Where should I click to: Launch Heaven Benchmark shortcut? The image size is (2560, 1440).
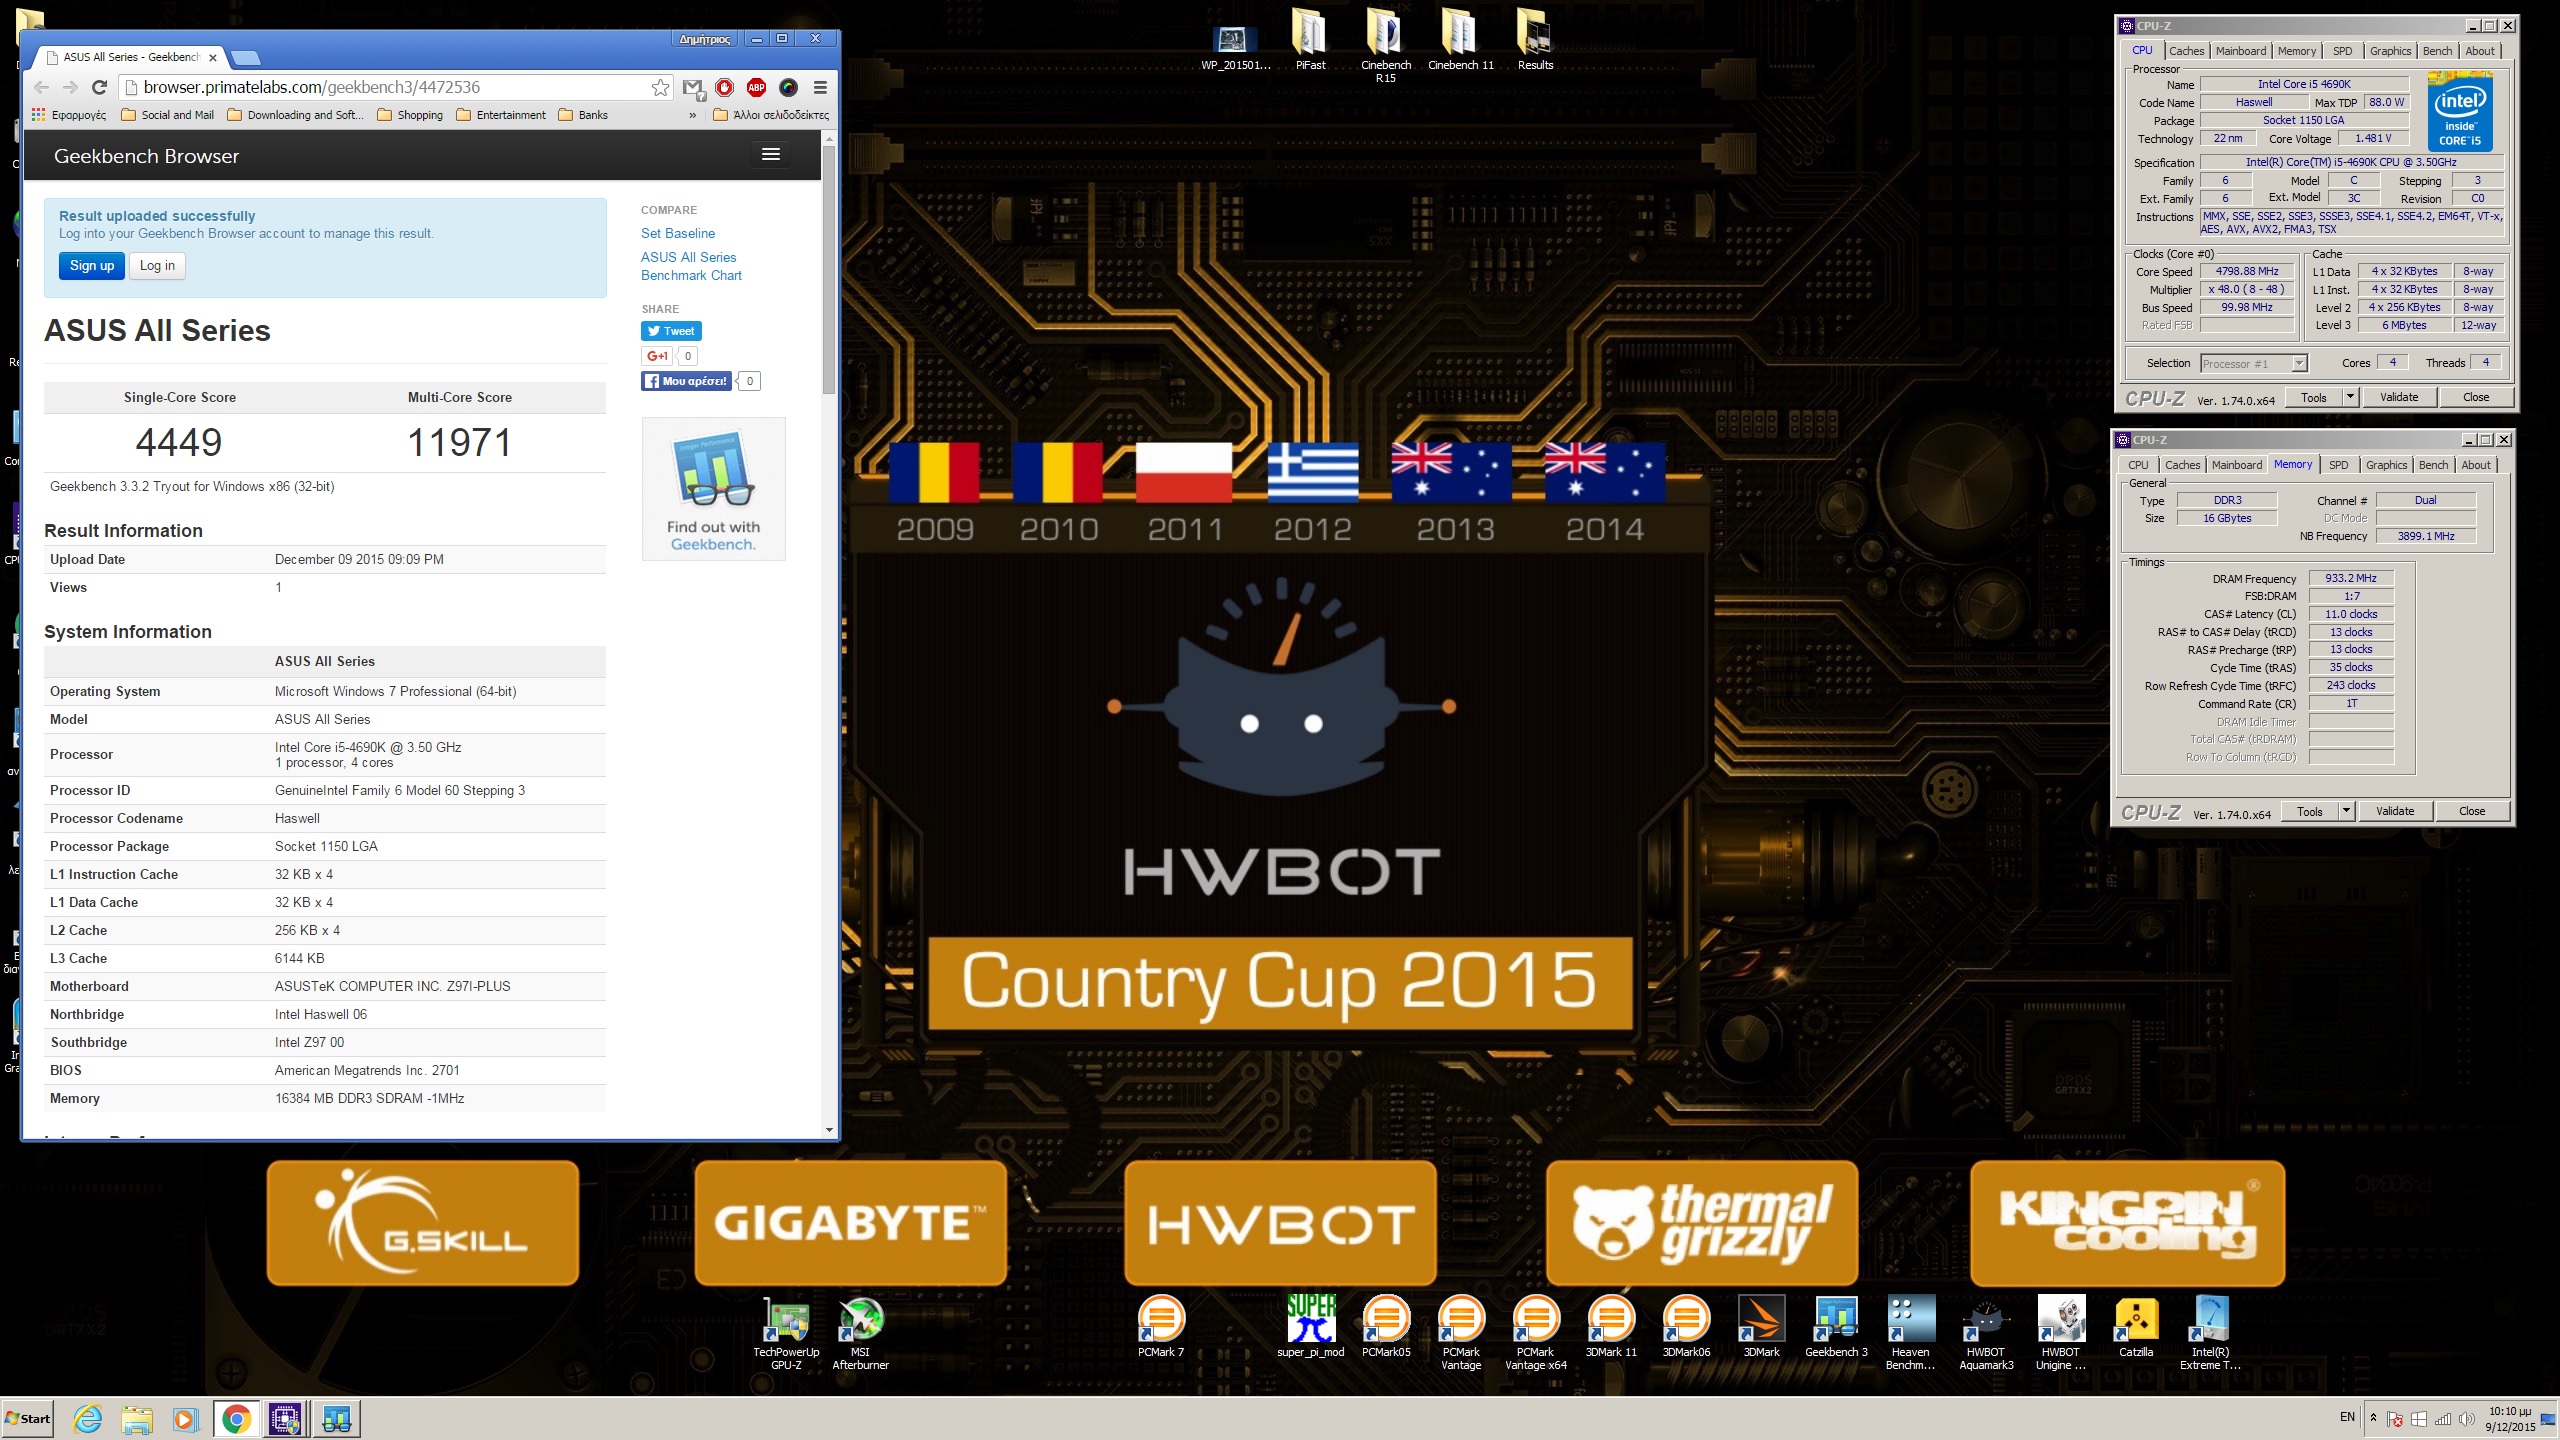pos(1911,1333)
